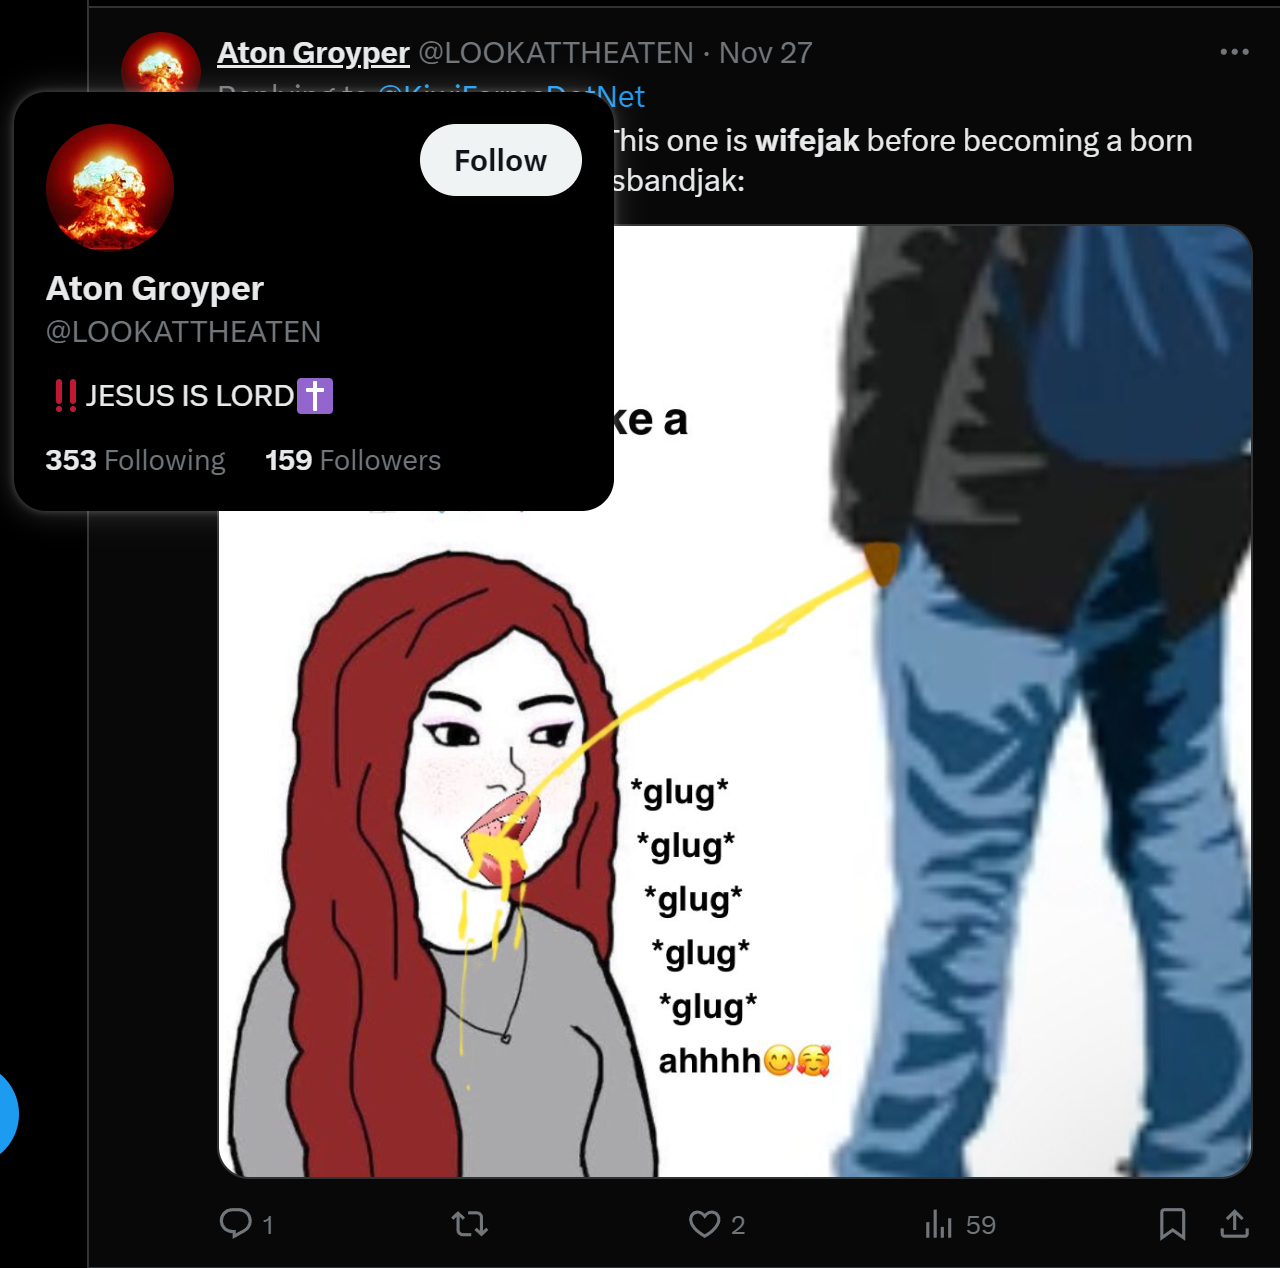Open the reply icon under the tweet
This screenshot has width=1280, height=1268.
tap(236, 1223)
